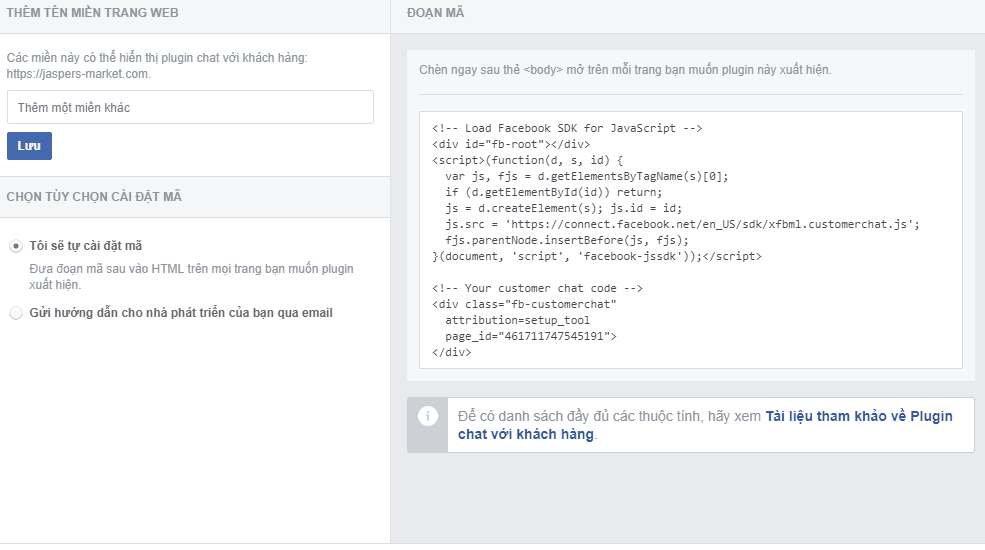Click the 'Chèn ngay sau thẻ <body>' instruction text
The image size is (985, 550).
click(x=625, y=71)
